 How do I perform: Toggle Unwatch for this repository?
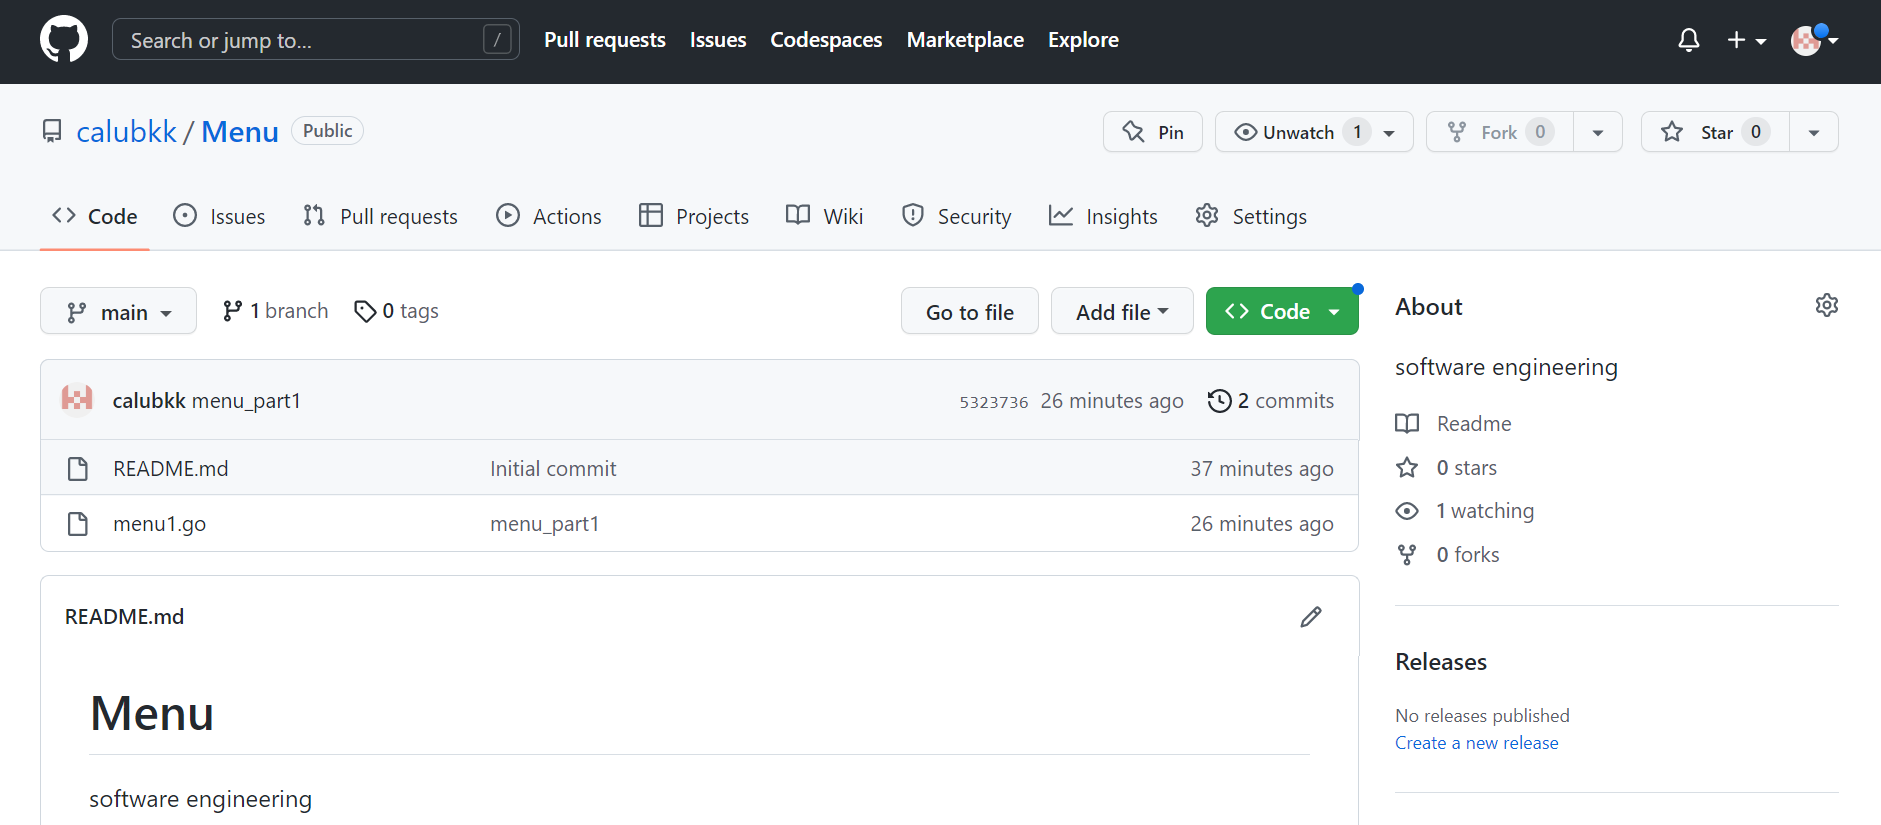[x=1297, y=132]
